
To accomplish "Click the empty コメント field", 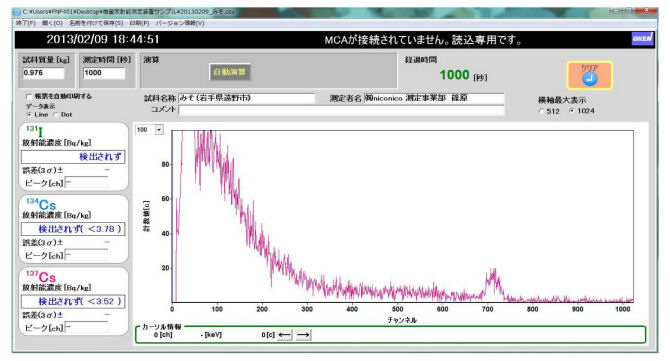I will 341,110.
